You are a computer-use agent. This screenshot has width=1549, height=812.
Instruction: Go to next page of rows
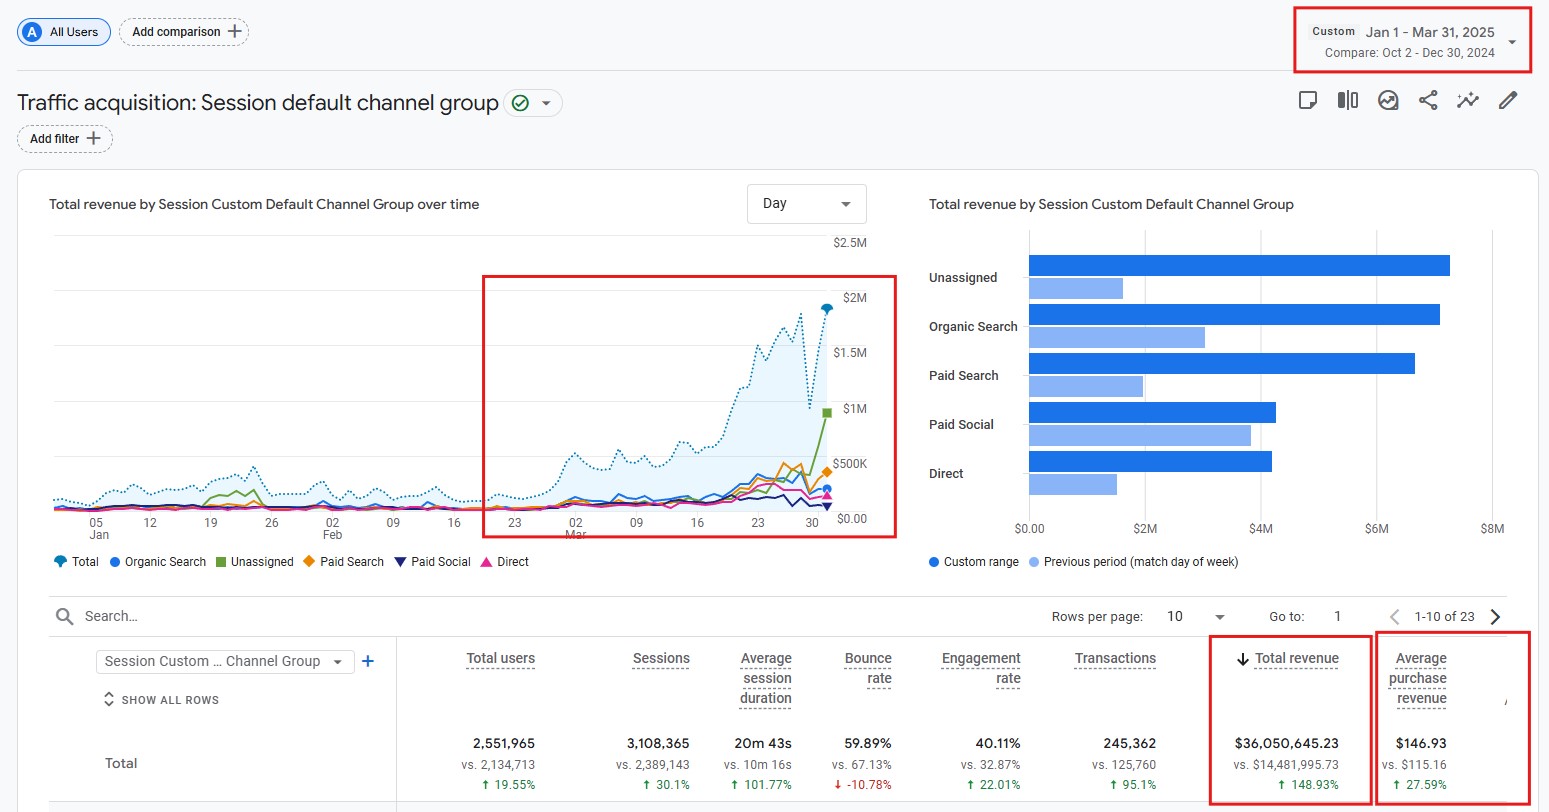pyautogui.click(x=1495, y=616)
